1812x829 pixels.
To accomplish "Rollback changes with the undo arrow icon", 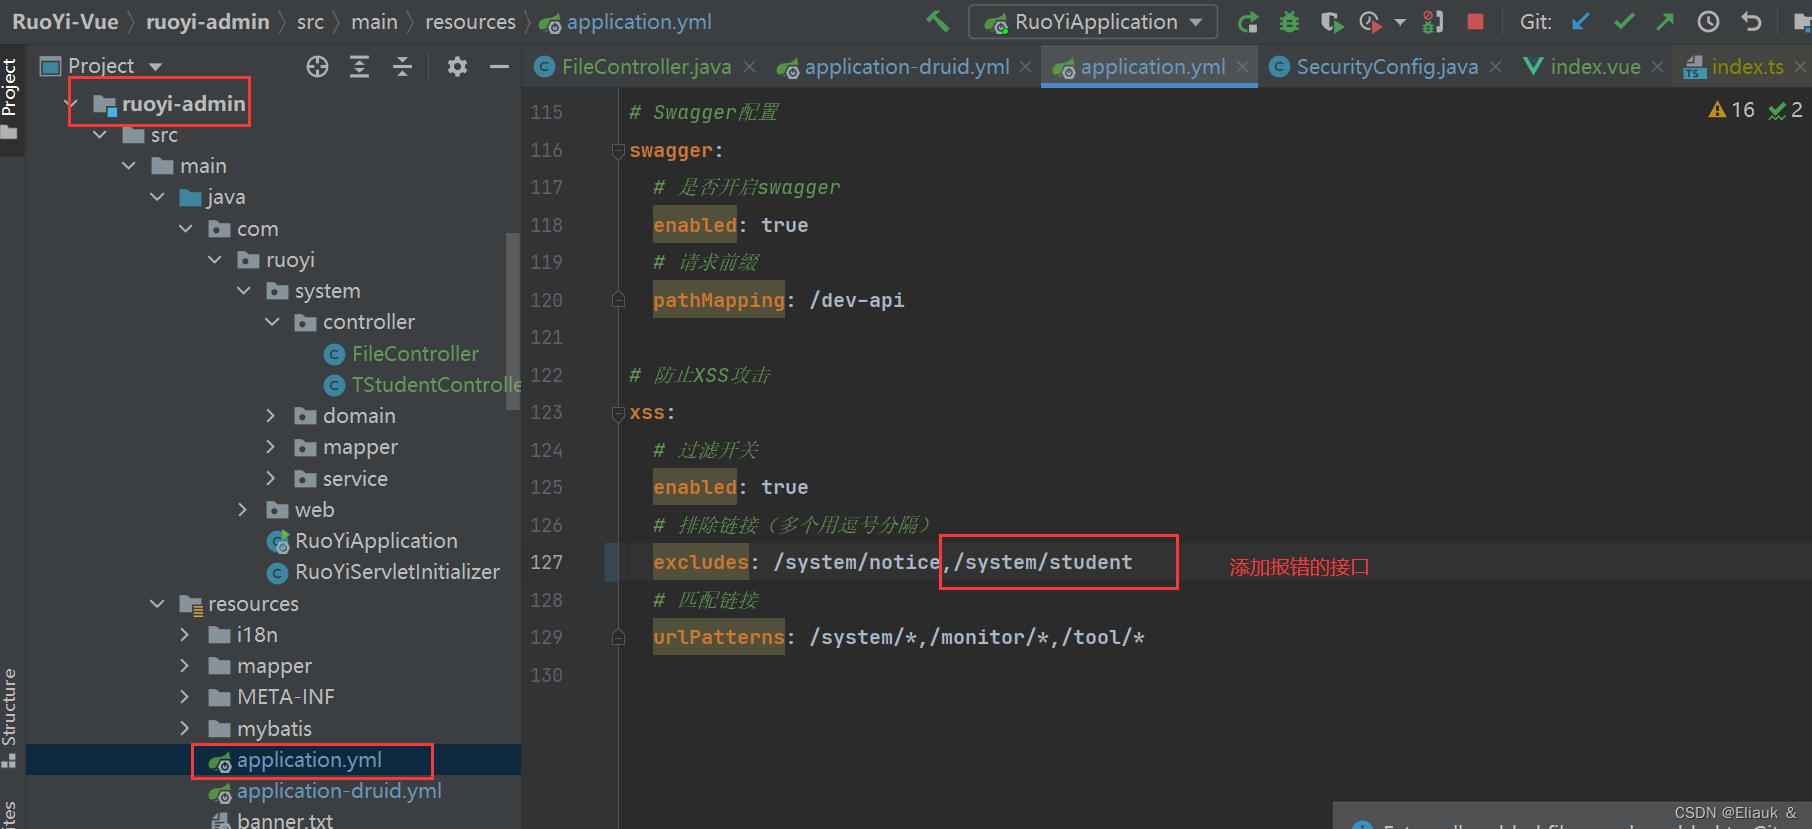I will tap(1751, 22).
